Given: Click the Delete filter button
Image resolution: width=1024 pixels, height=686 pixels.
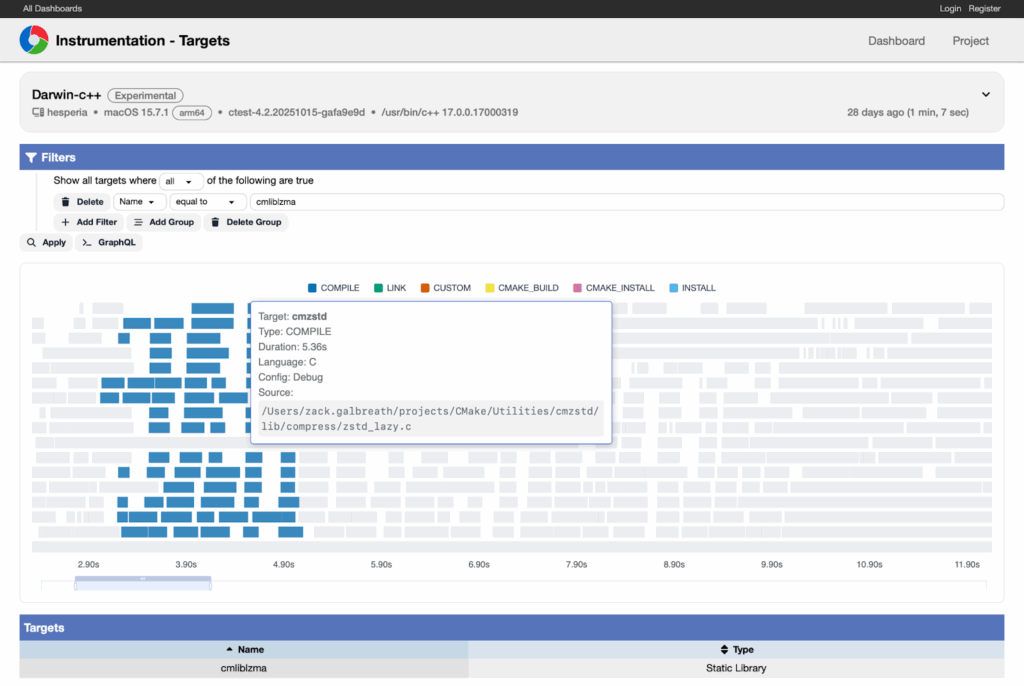Looking at the screenshot, I should [x=82, y=202].
